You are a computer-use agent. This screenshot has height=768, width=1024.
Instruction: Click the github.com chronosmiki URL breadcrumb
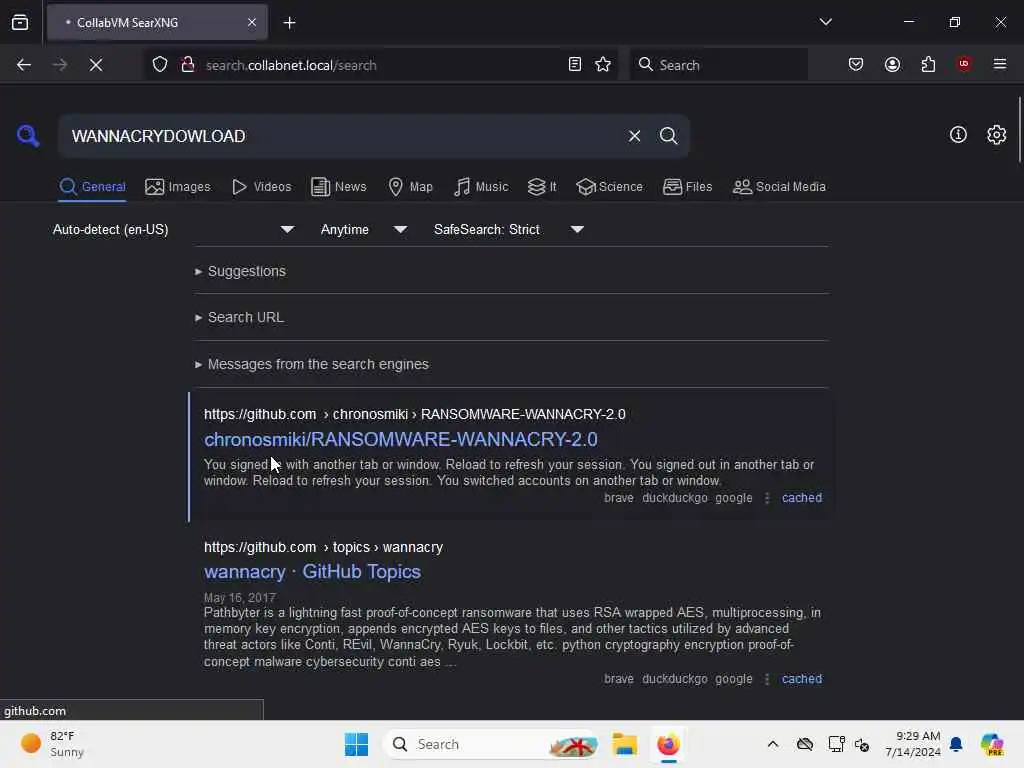tap(415, 414)
